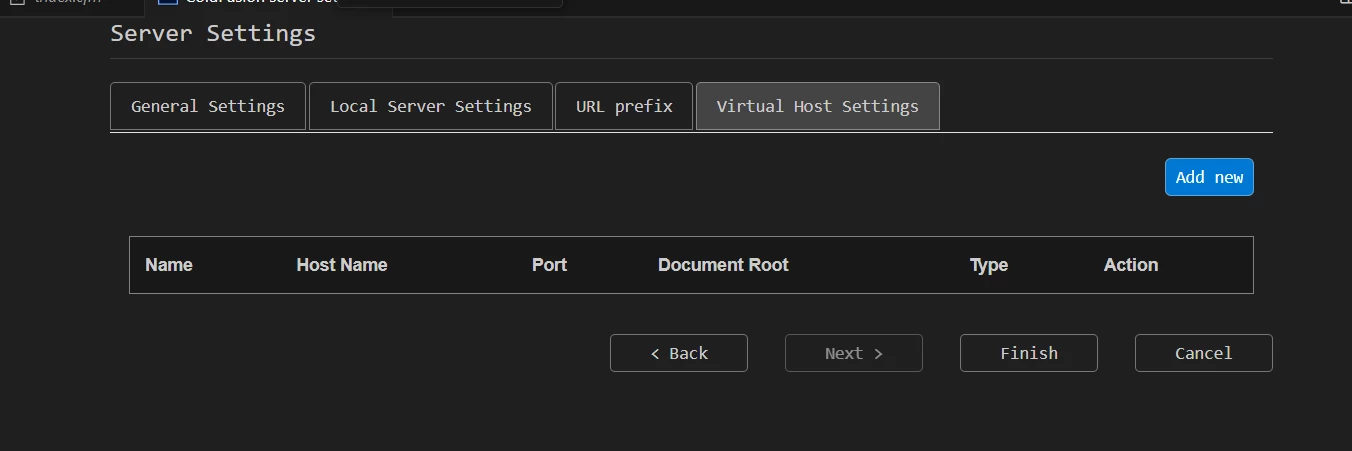The width and height of the screenshot is (1352, 451).
Task: Click the Name column header
Action: point(169,265)
